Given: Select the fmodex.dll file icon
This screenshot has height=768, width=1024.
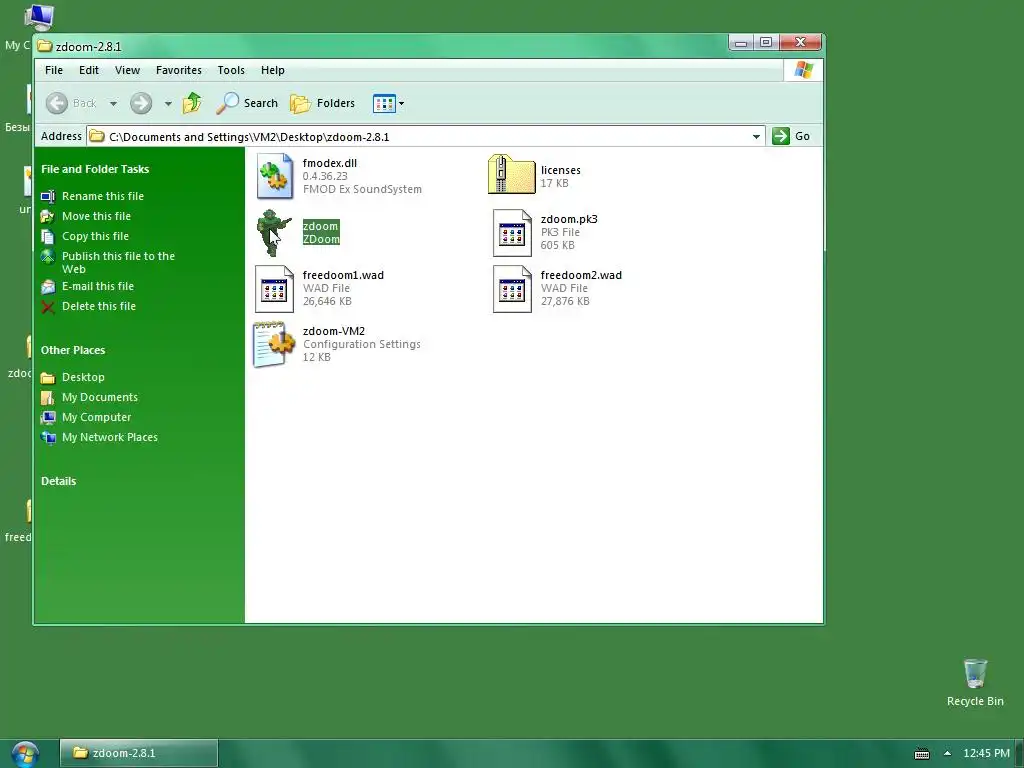Looking at the screenshot, I should (x=274, y=176).
